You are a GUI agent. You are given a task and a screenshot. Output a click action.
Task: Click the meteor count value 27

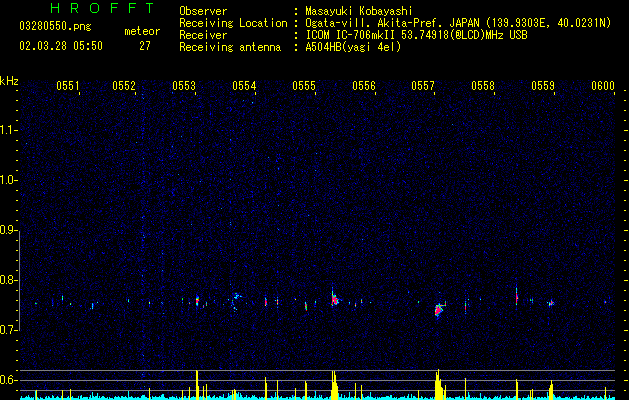coord(145,46)
